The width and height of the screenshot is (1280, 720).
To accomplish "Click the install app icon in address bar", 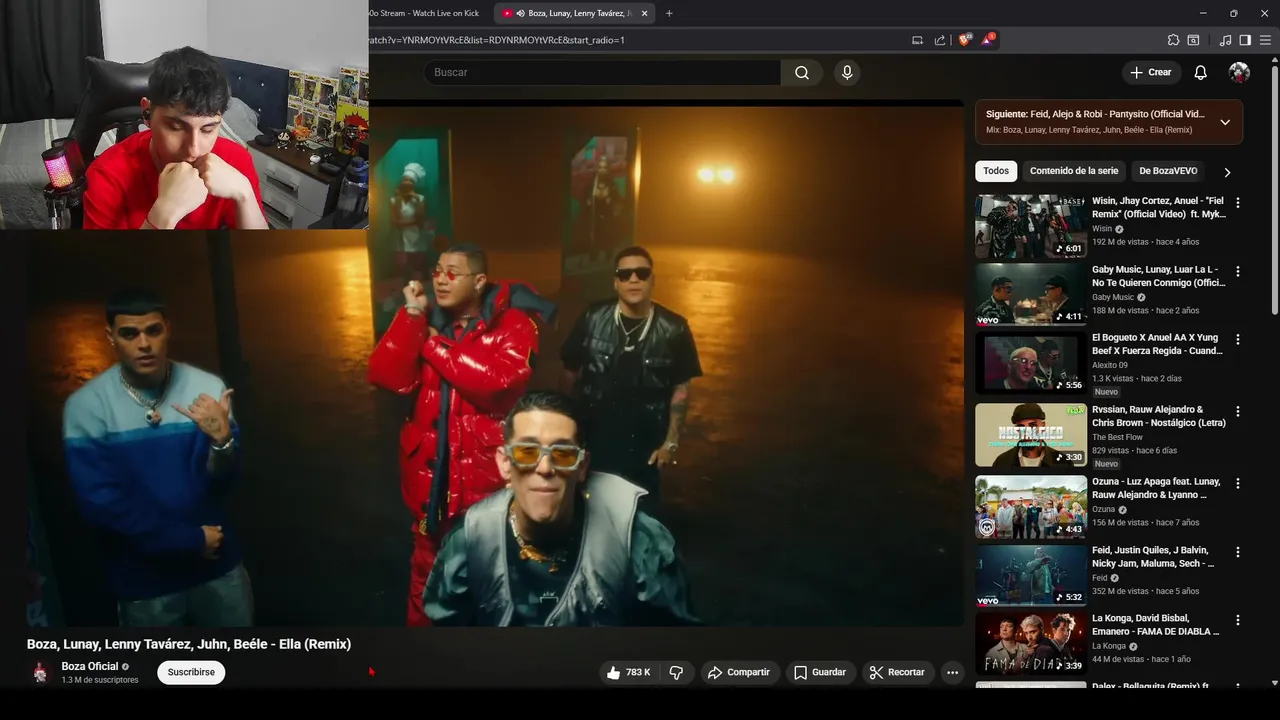I will pos(917,40).
